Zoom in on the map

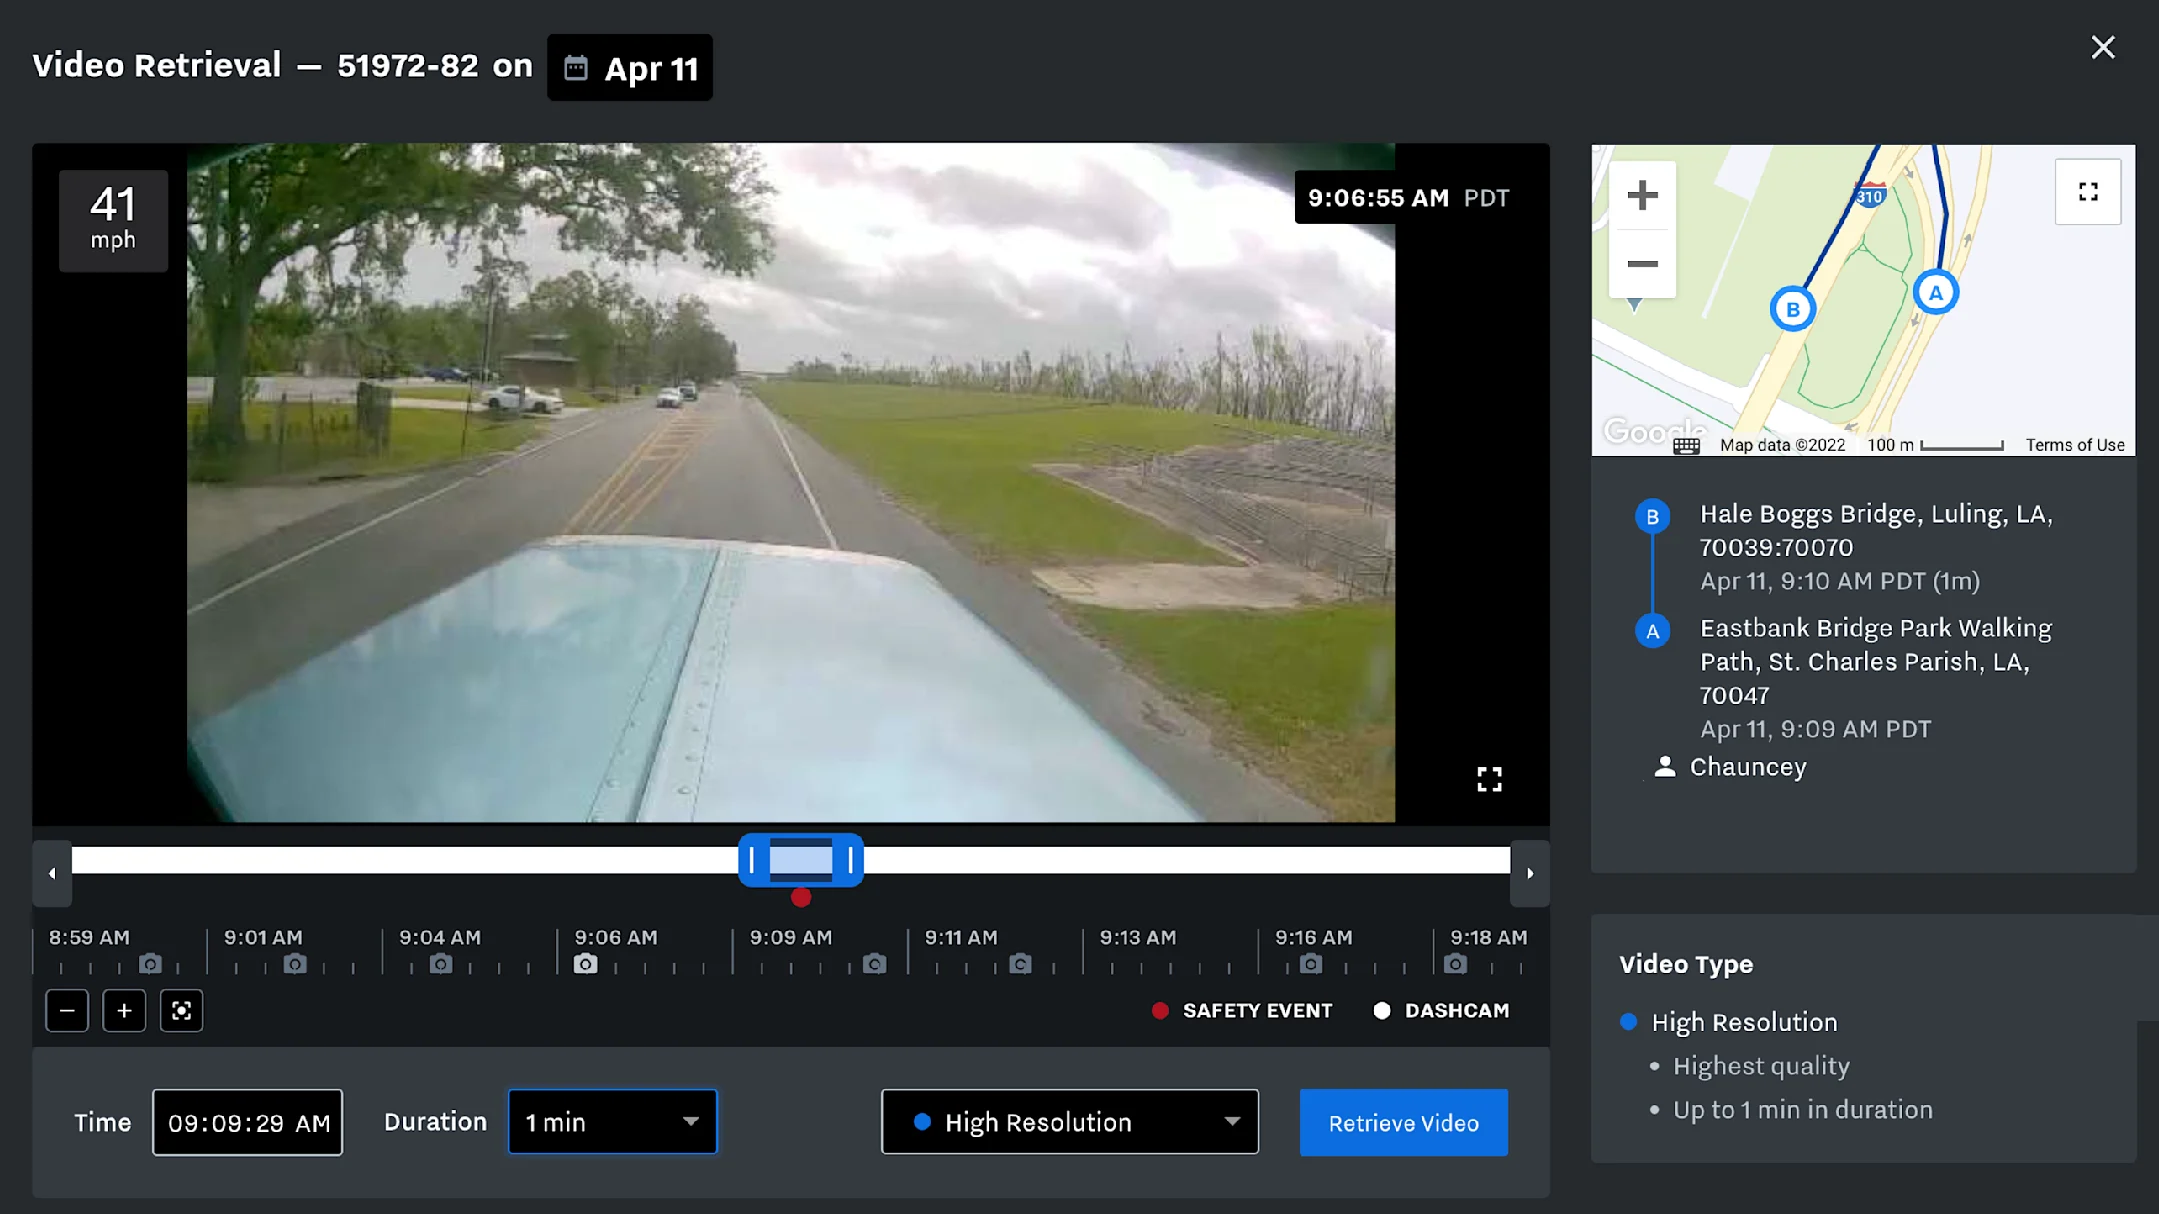tap(1642, 196)
